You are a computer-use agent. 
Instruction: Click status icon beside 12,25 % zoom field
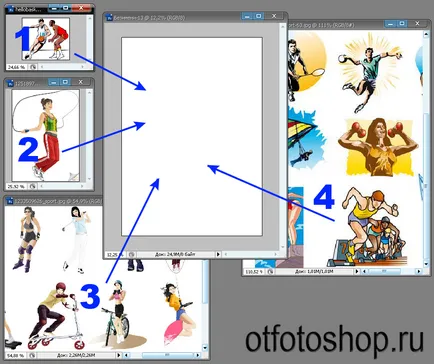coord(132,254)
